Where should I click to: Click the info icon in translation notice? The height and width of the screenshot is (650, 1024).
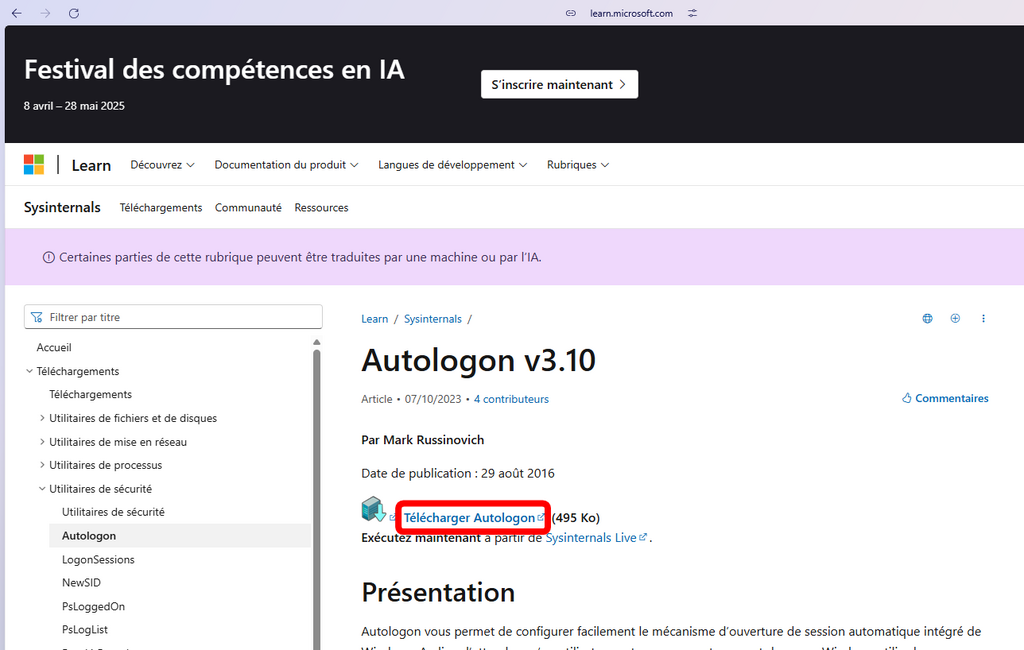click(48, 257)
